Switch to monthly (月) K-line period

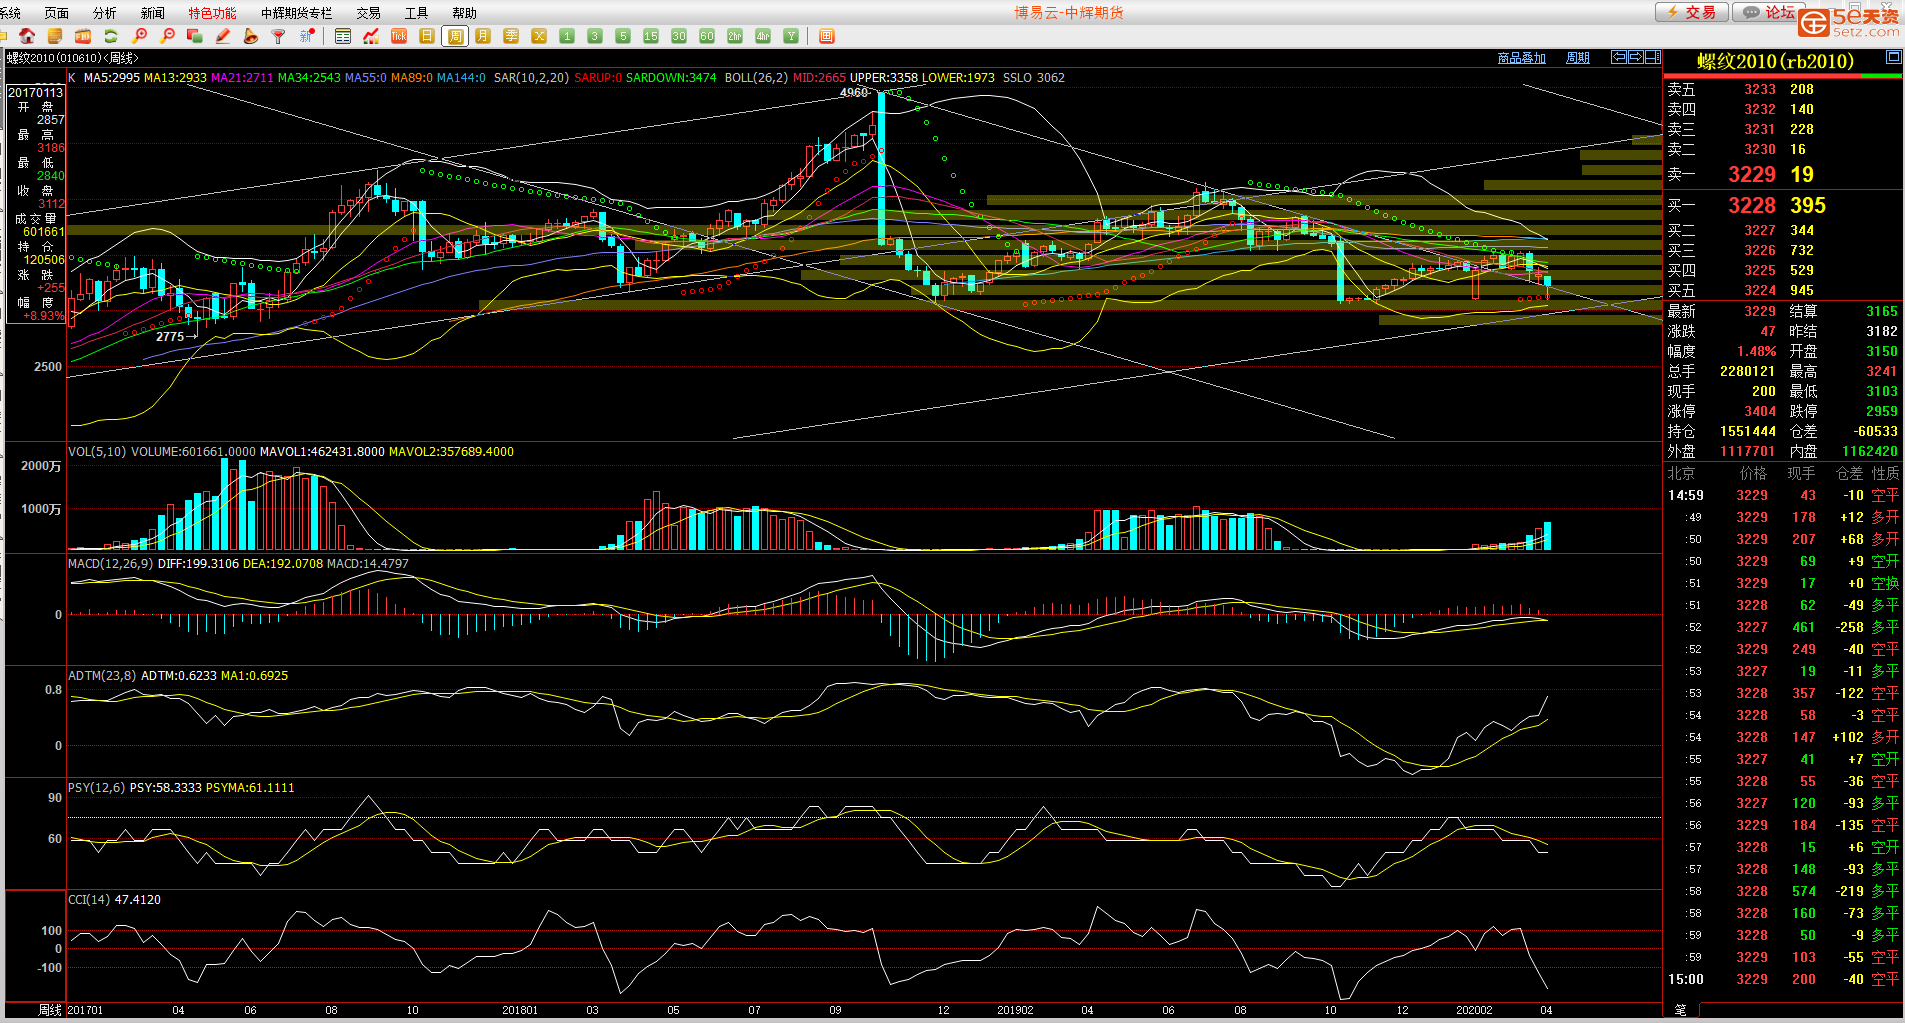[x=483, y=36]
